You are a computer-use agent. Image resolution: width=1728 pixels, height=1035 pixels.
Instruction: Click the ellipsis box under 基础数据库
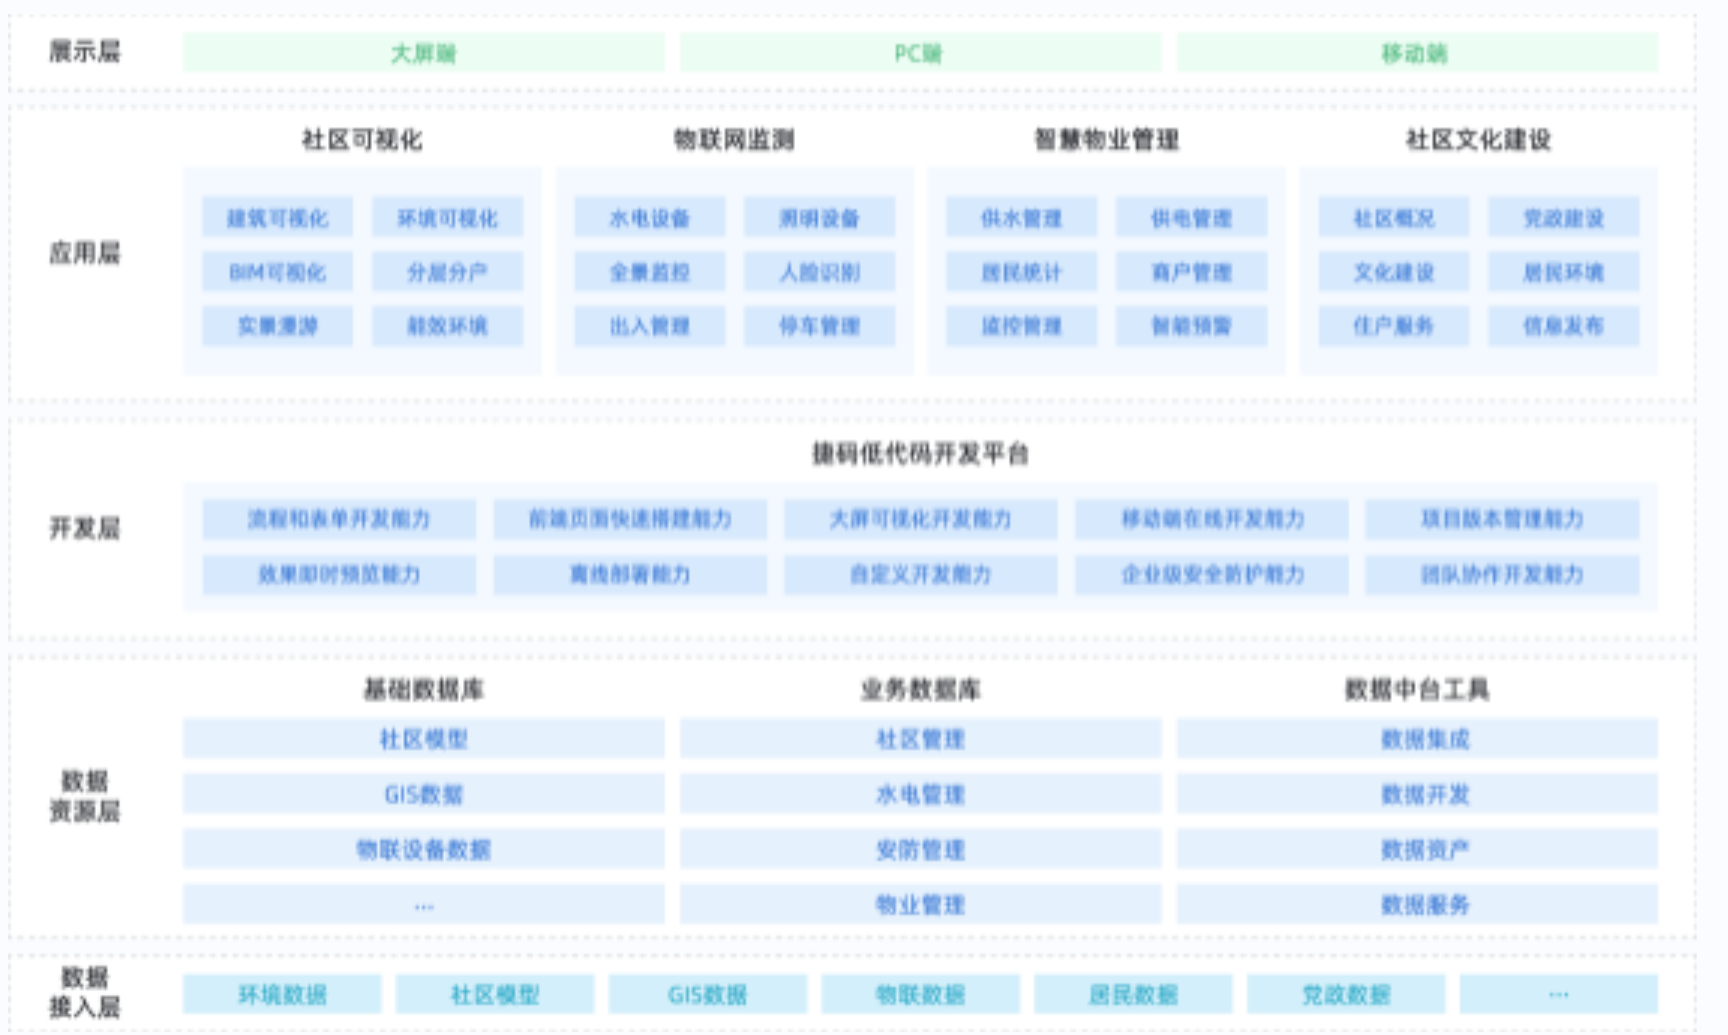[423, 905]
